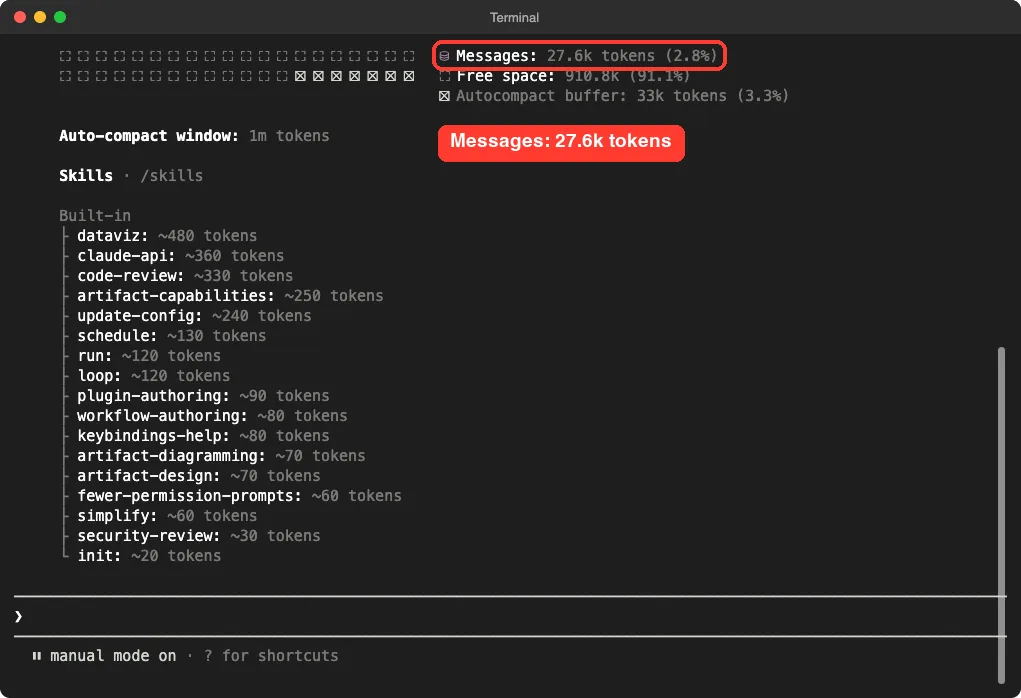This screenshot has width=1021, height=698.
Task: Select the 'schedule: ~130 tokens' row
Action: pos(171,336)
